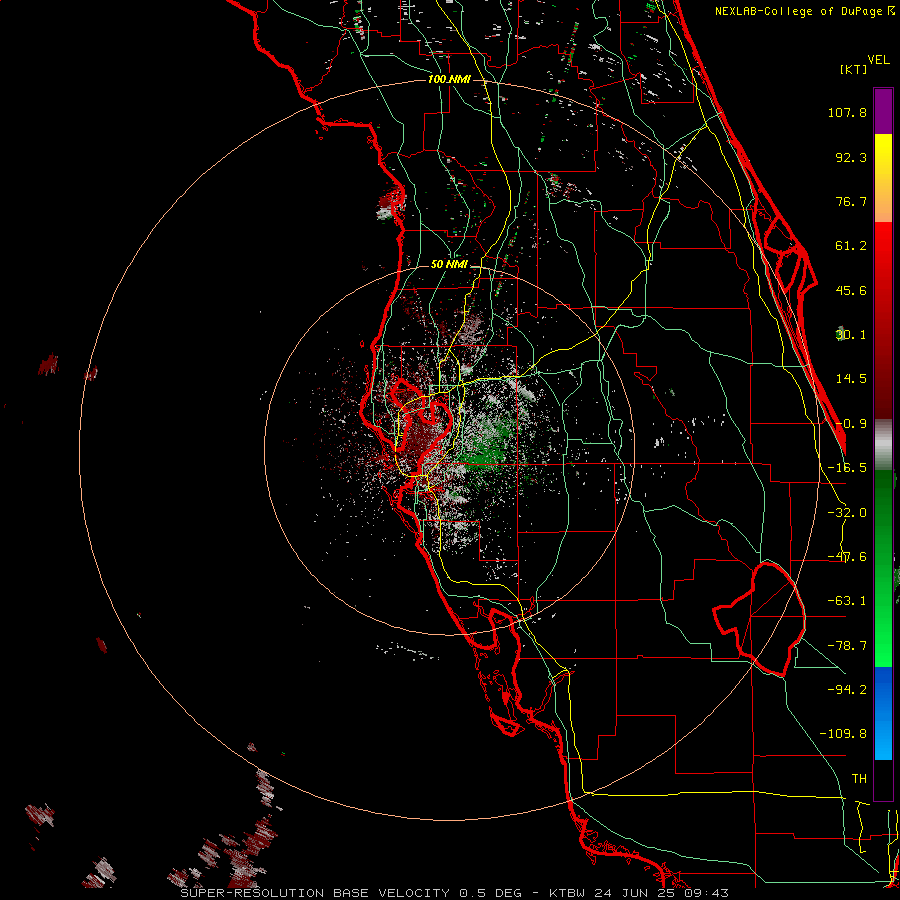Click the TH threshold label
Screen dimensions: 900x900
point(859,779)
